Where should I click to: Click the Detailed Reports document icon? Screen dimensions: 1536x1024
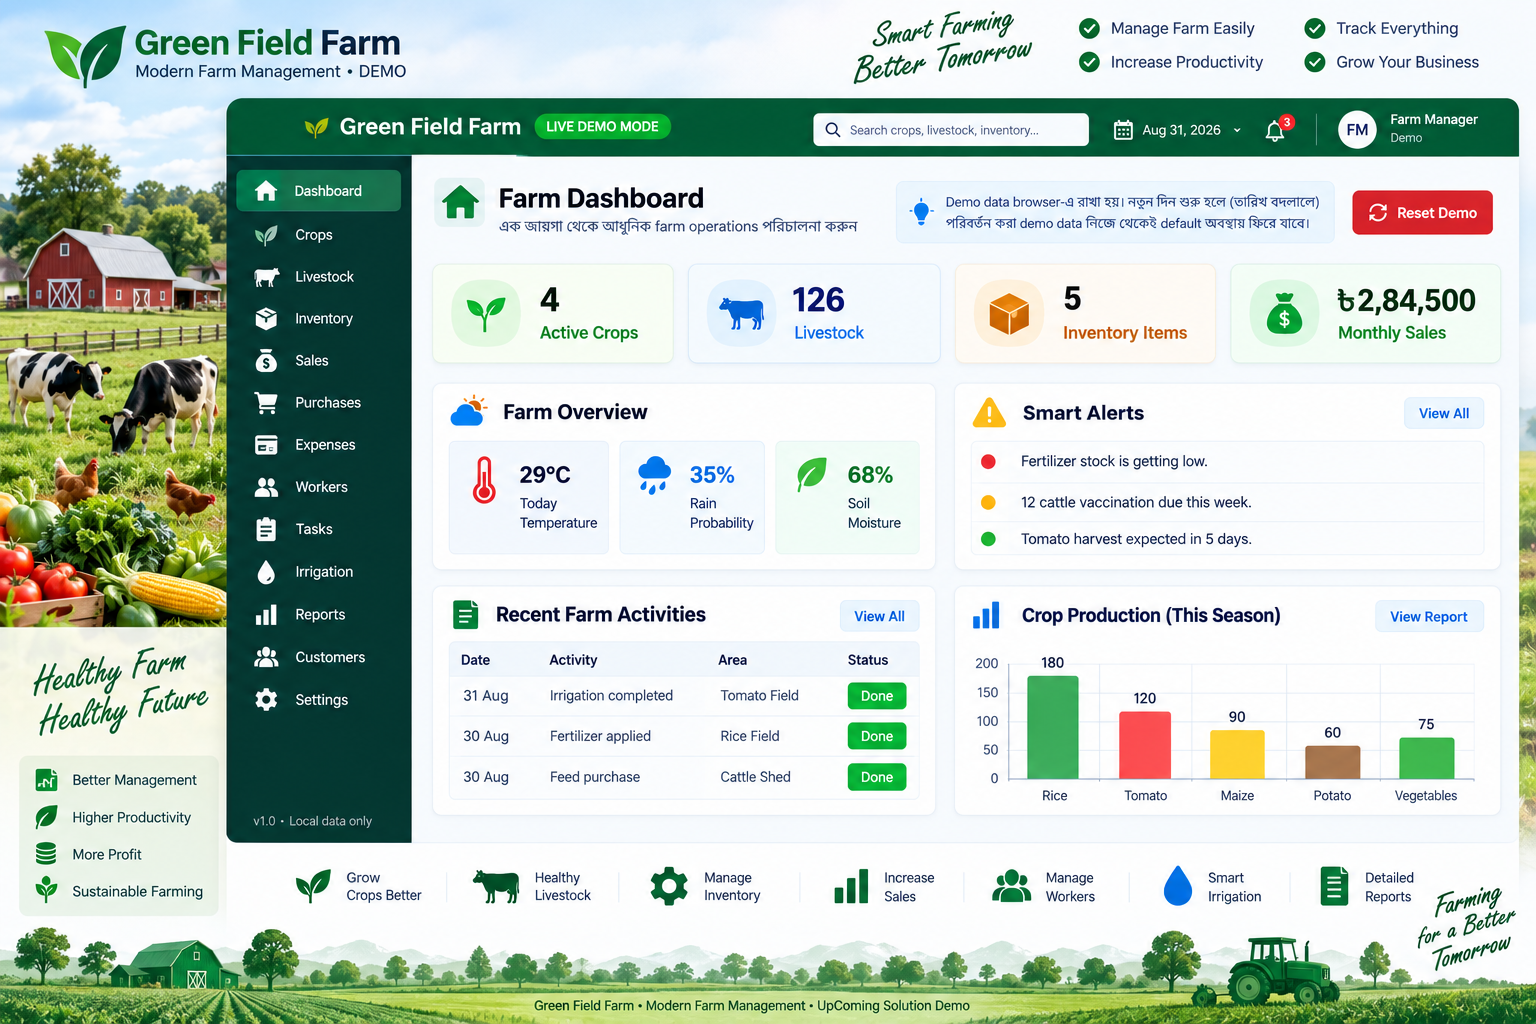point(1334,886)
